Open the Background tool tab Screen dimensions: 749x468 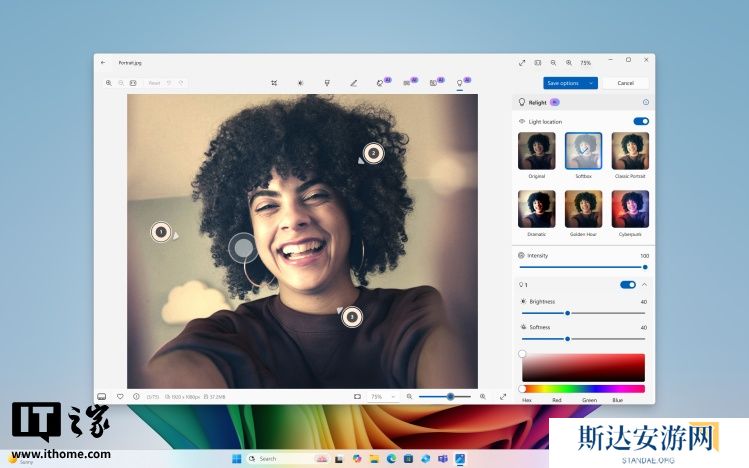pos(434,83)
